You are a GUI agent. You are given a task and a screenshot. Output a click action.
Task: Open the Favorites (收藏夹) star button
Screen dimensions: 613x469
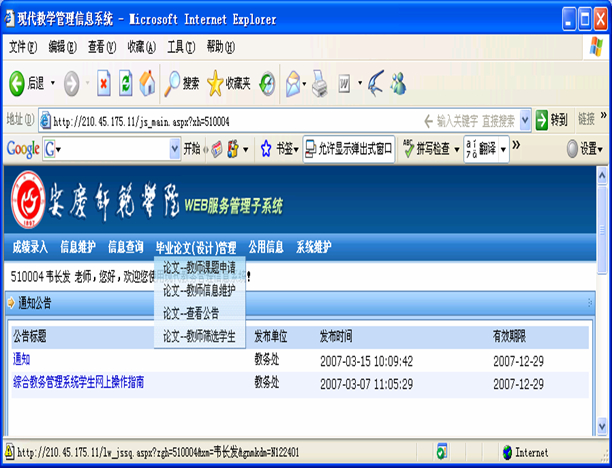point(229,83)
